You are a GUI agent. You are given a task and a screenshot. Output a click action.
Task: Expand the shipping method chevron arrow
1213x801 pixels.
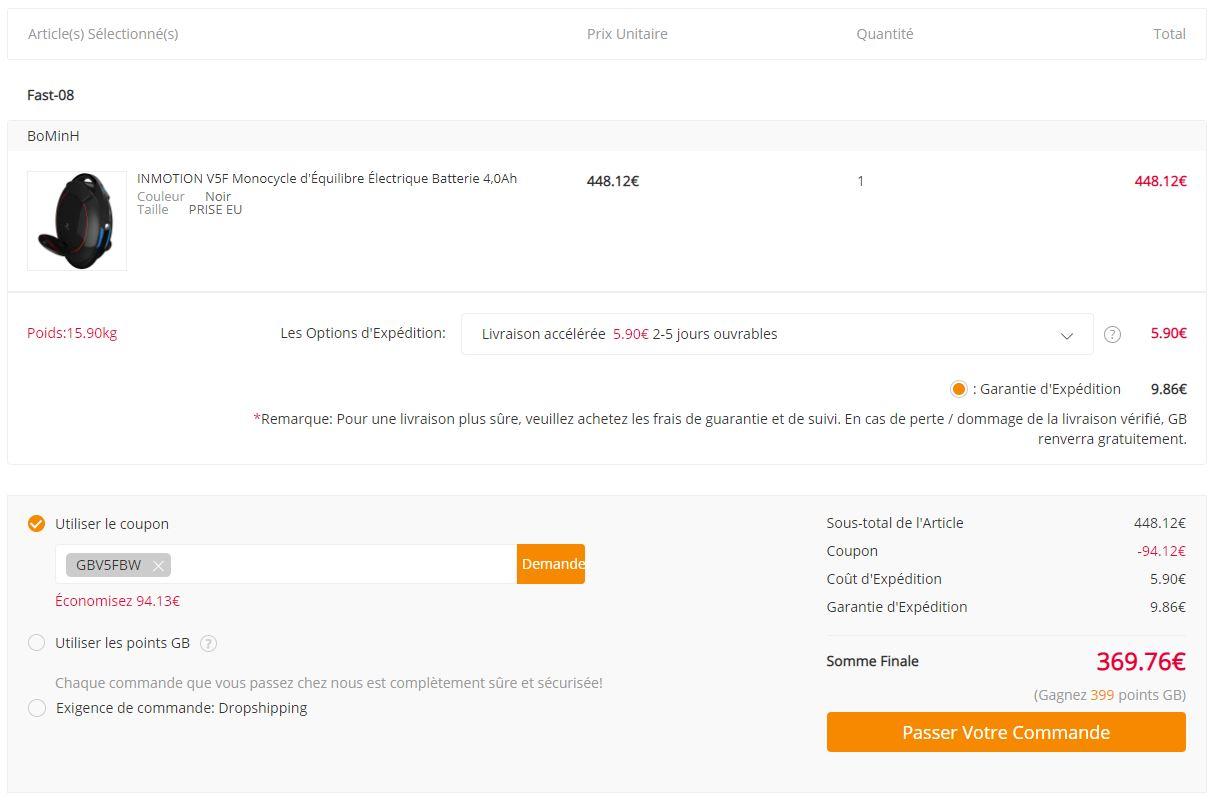coord(1066,335)
